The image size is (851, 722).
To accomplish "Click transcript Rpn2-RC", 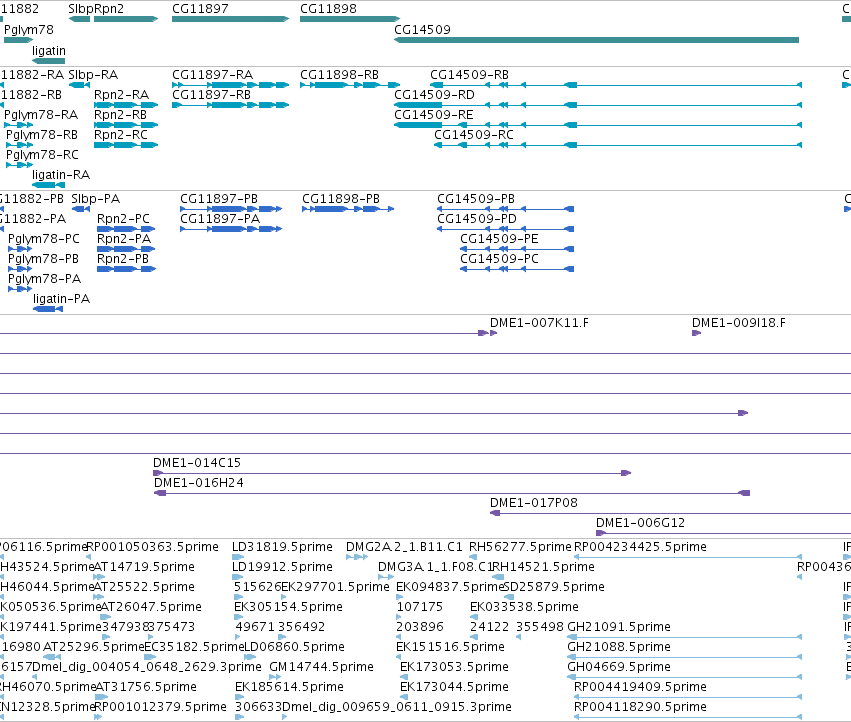I will (x=120, y=135).
